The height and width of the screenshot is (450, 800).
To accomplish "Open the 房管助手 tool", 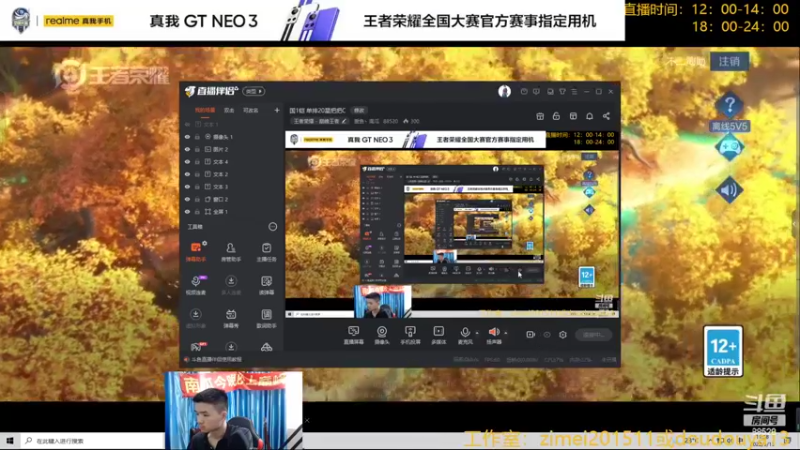I will point(231,252).
